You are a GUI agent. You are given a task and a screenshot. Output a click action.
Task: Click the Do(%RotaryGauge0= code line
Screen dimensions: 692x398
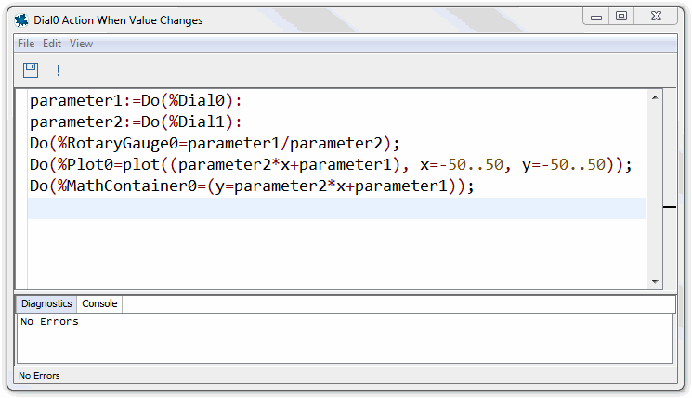215,143
